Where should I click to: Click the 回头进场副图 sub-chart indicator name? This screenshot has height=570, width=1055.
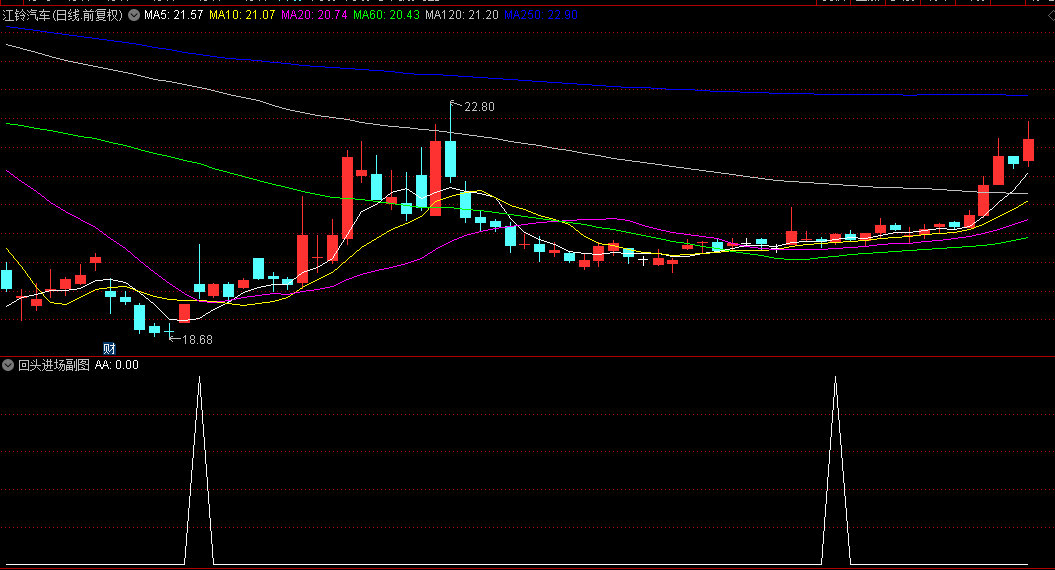(x=54, y=365)
